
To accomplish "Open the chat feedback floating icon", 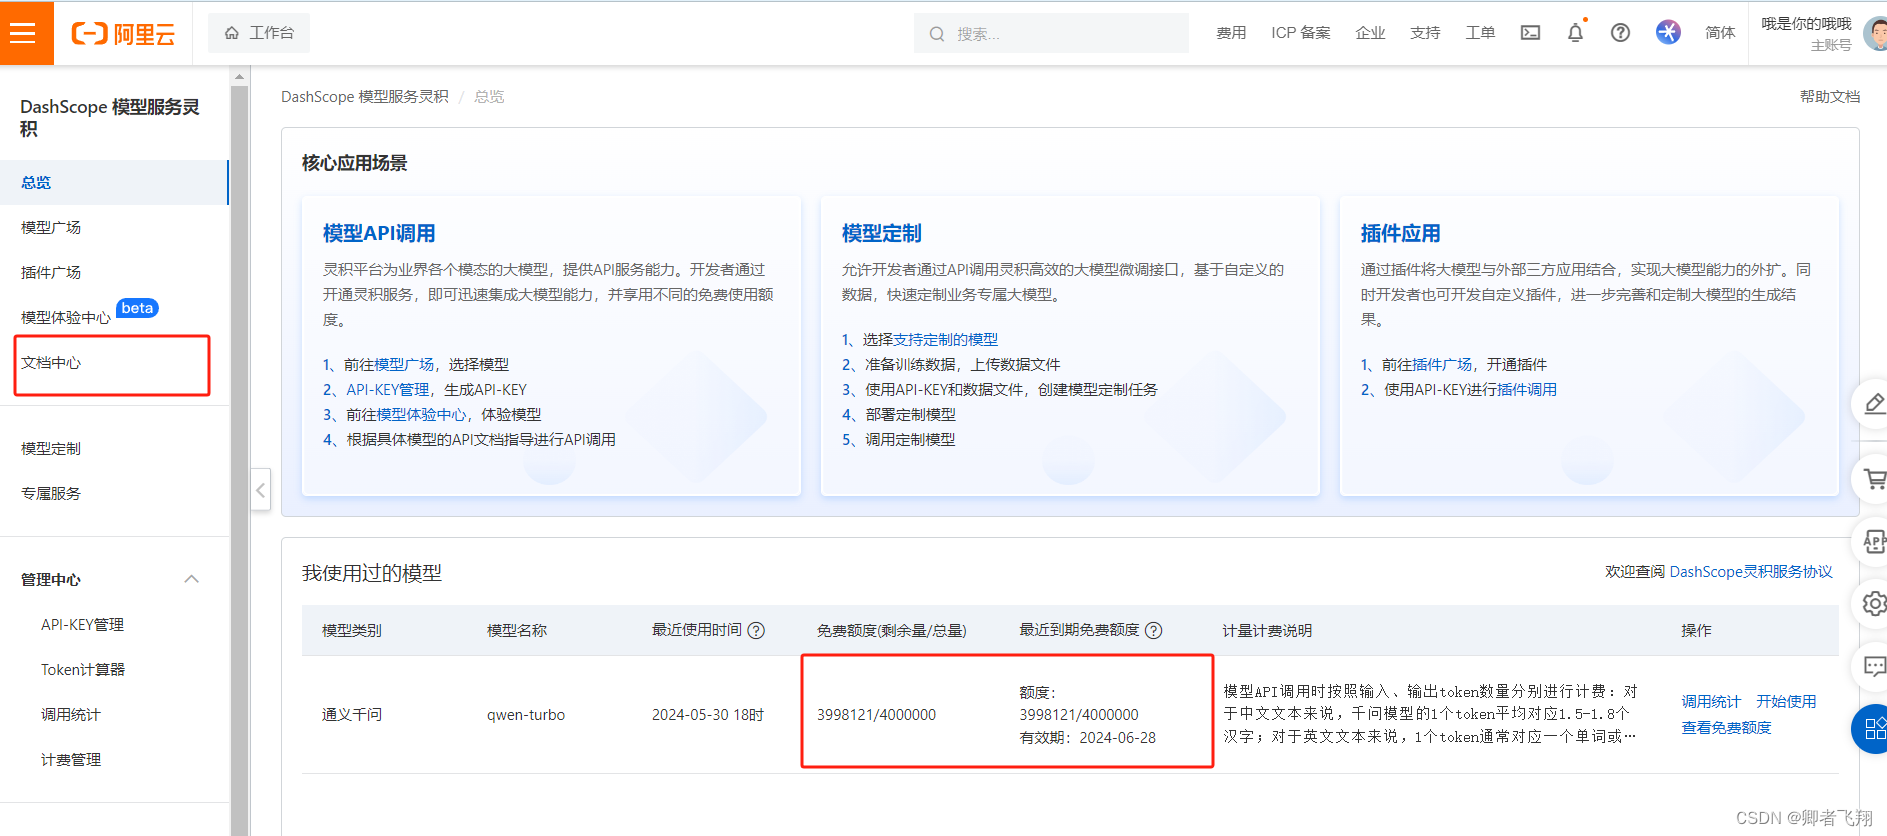I will 1873,665.
